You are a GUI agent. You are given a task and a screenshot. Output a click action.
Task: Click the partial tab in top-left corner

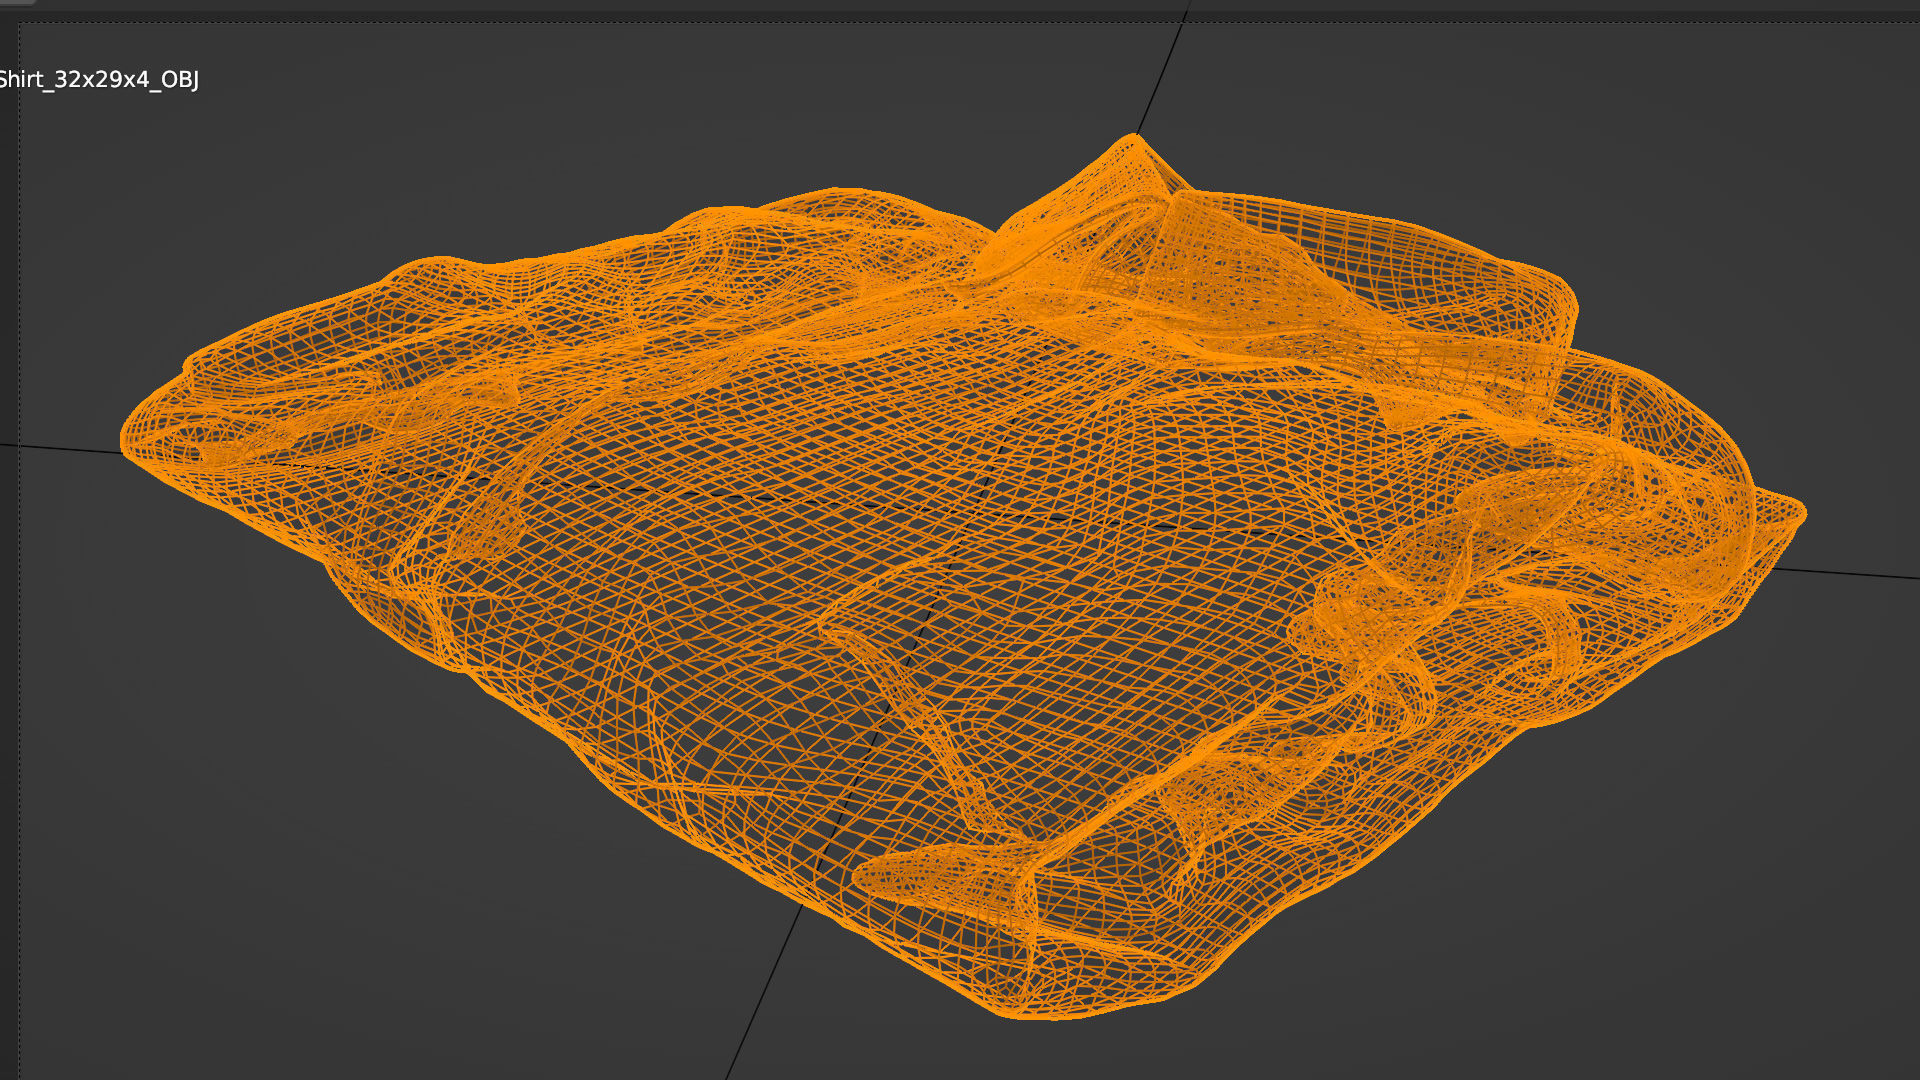click(15, 3)
